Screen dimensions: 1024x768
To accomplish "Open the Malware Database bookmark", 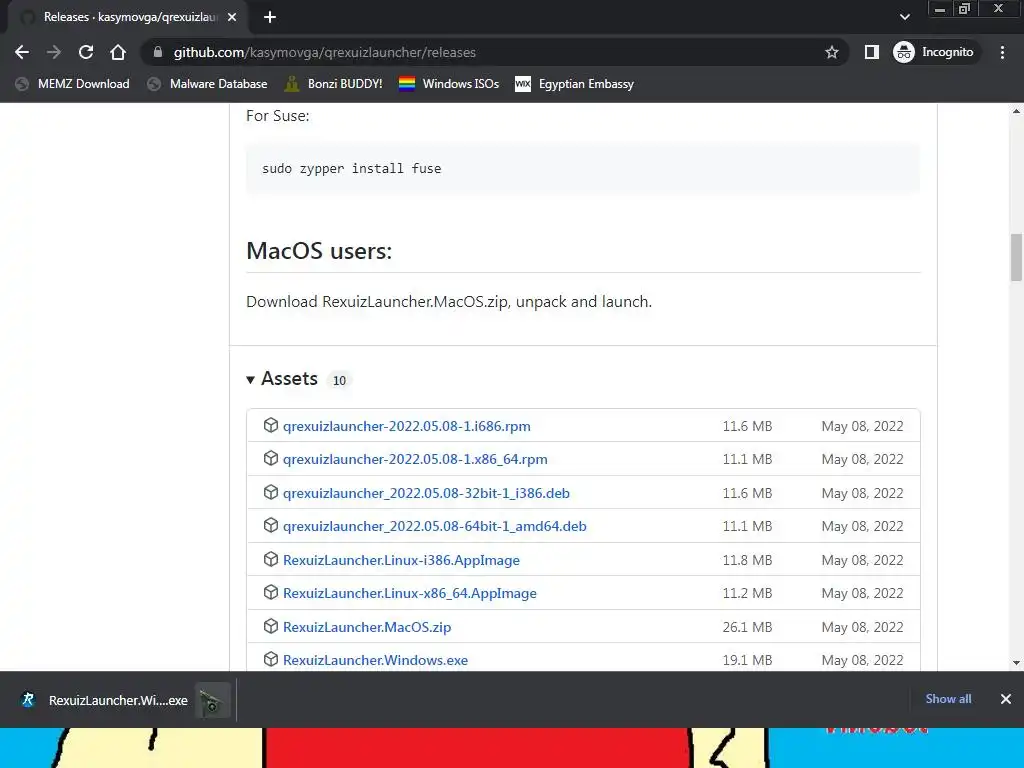I will pyautogui.click(x=208, y=84).
